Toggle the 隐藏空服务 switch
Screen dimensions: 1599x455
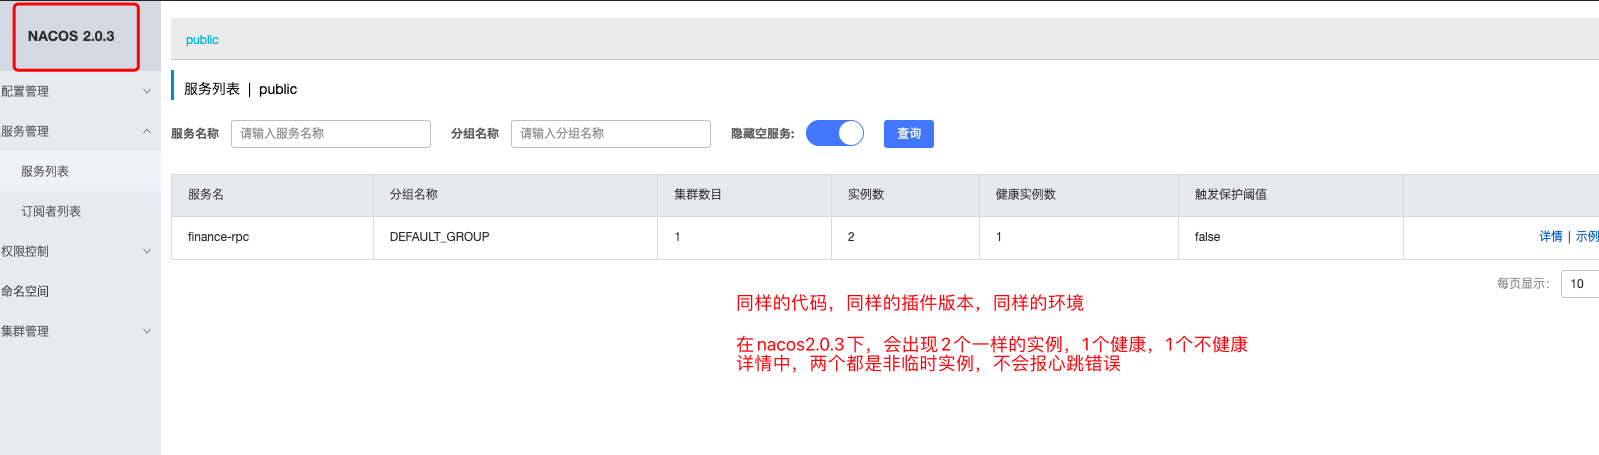pyautogui.click(x=835, y=133)
